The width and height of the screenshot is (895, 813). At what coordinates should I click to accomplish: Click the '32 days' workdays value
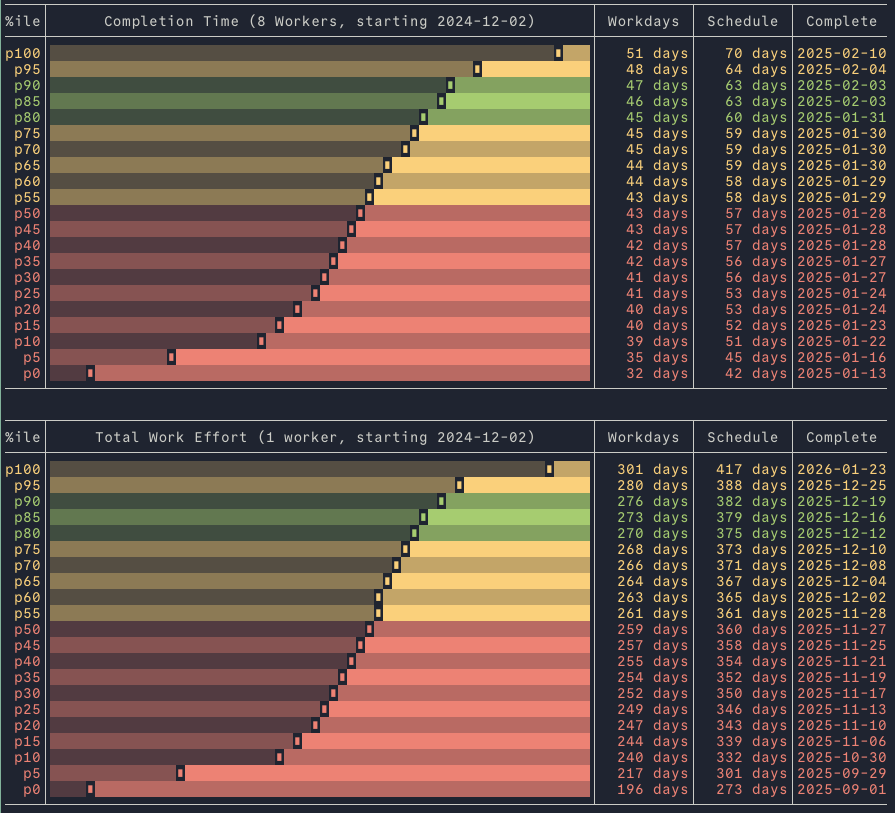point(657,373)
